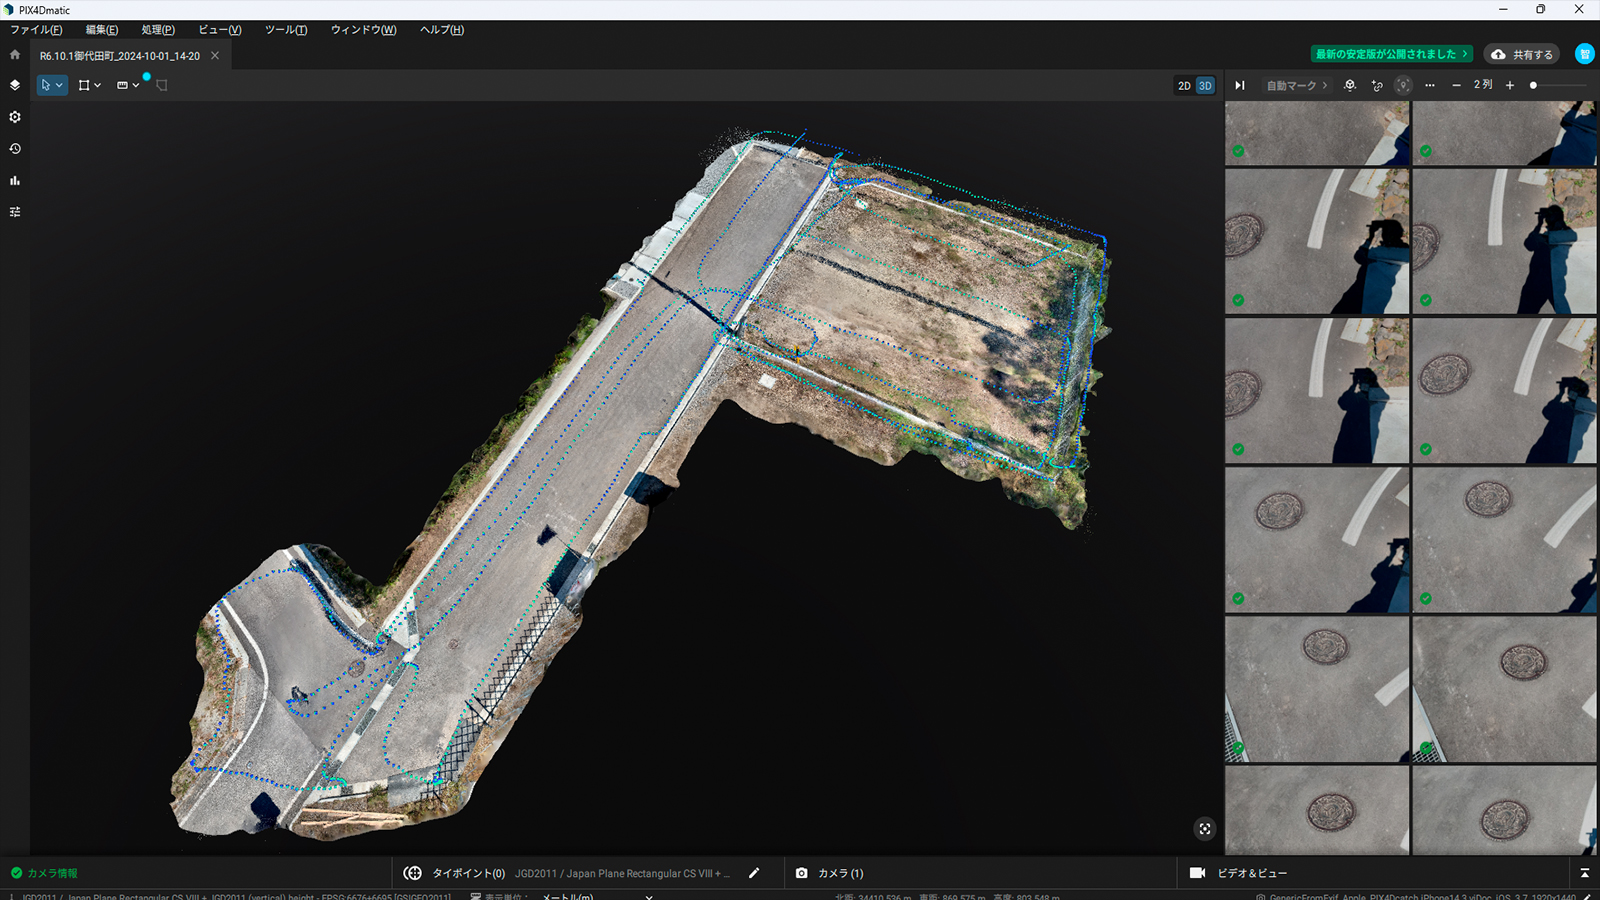This screenshot has height=900, width=1600.
Task: Open the history clock icon
Action: pos(15,149)
